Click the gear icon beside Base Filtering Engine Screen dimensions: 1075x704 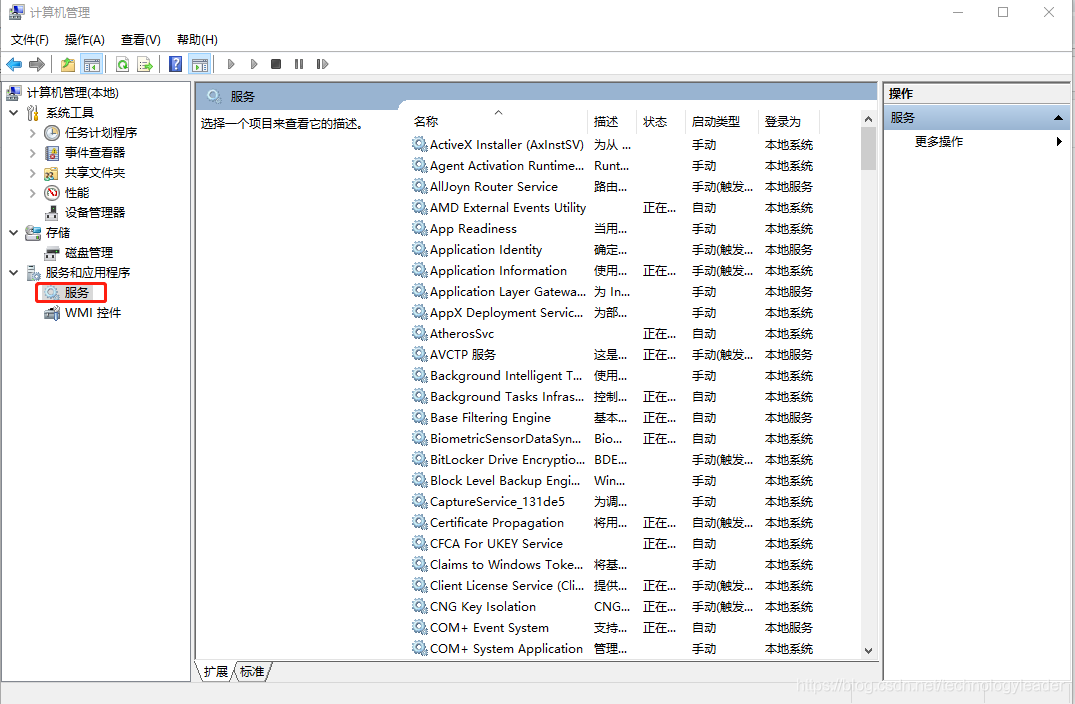pos(420,417)
